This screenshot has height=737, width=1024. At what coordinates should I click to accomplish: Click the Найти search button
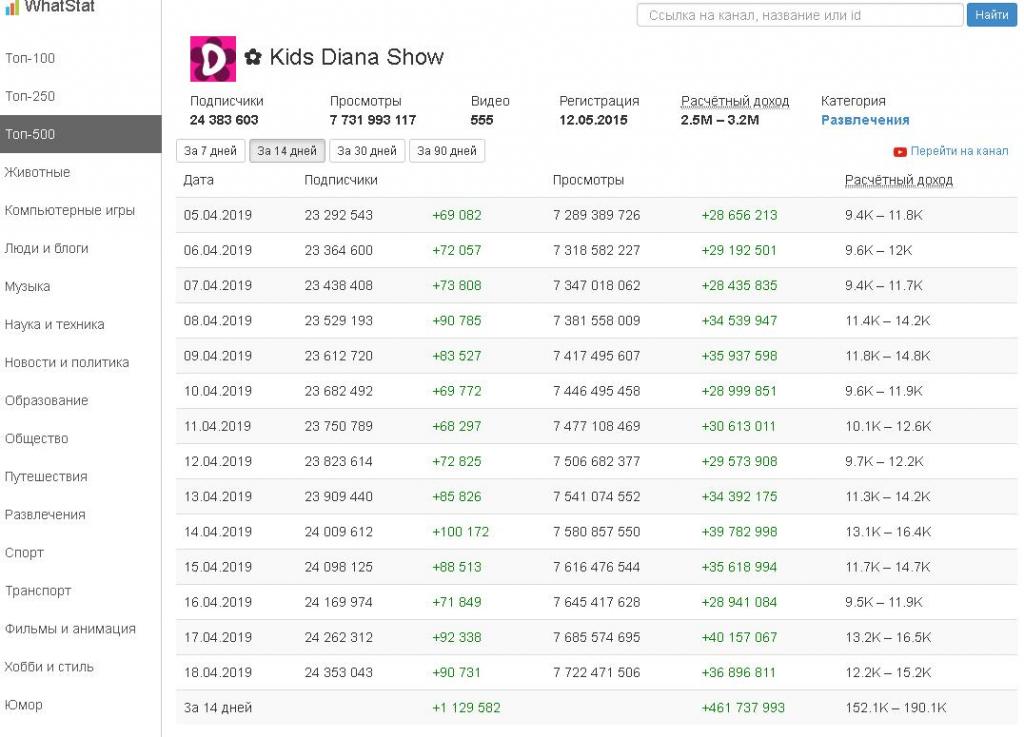991,15
